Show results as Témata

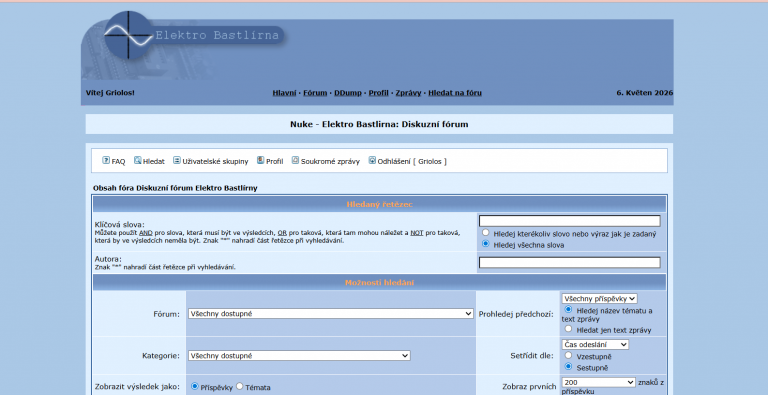click(240, 386)
